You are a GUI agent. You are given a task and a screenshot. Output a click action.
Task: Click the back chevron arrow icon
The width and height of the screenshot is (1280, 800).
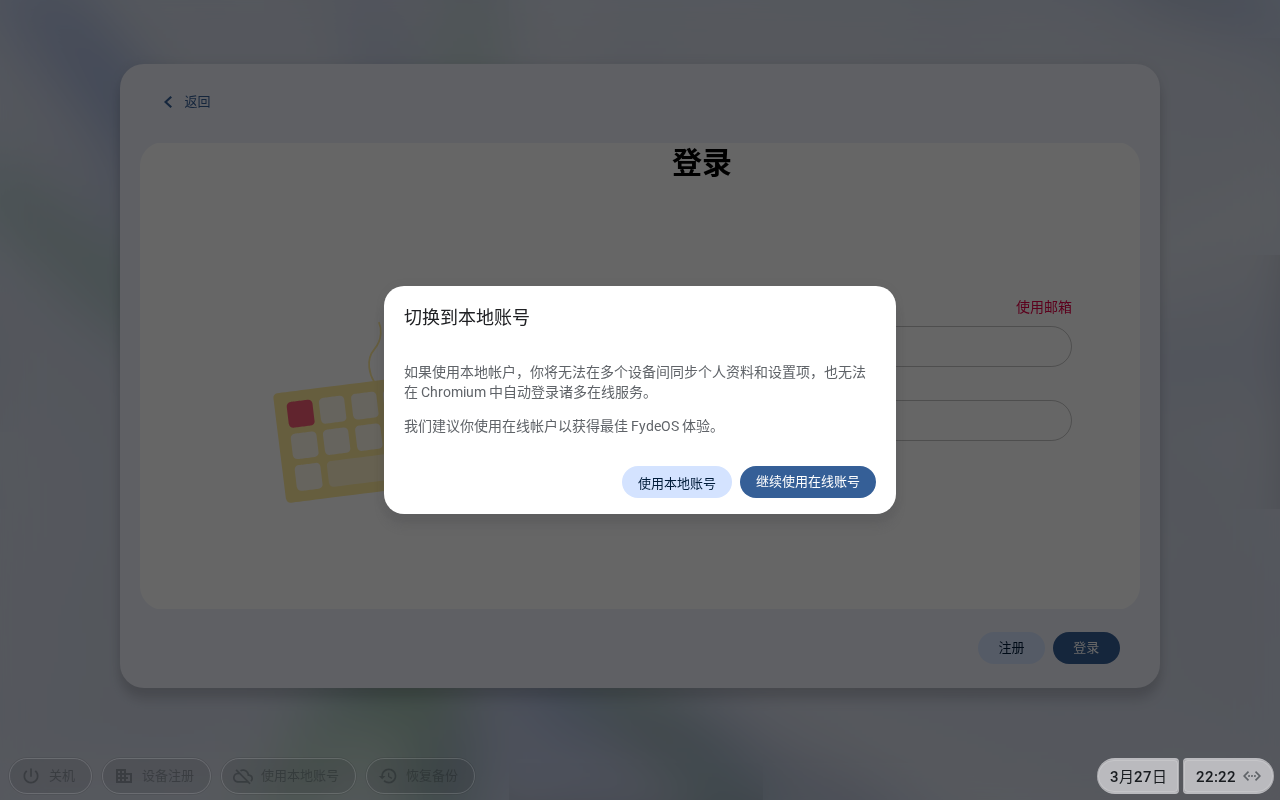coord(168,102)
